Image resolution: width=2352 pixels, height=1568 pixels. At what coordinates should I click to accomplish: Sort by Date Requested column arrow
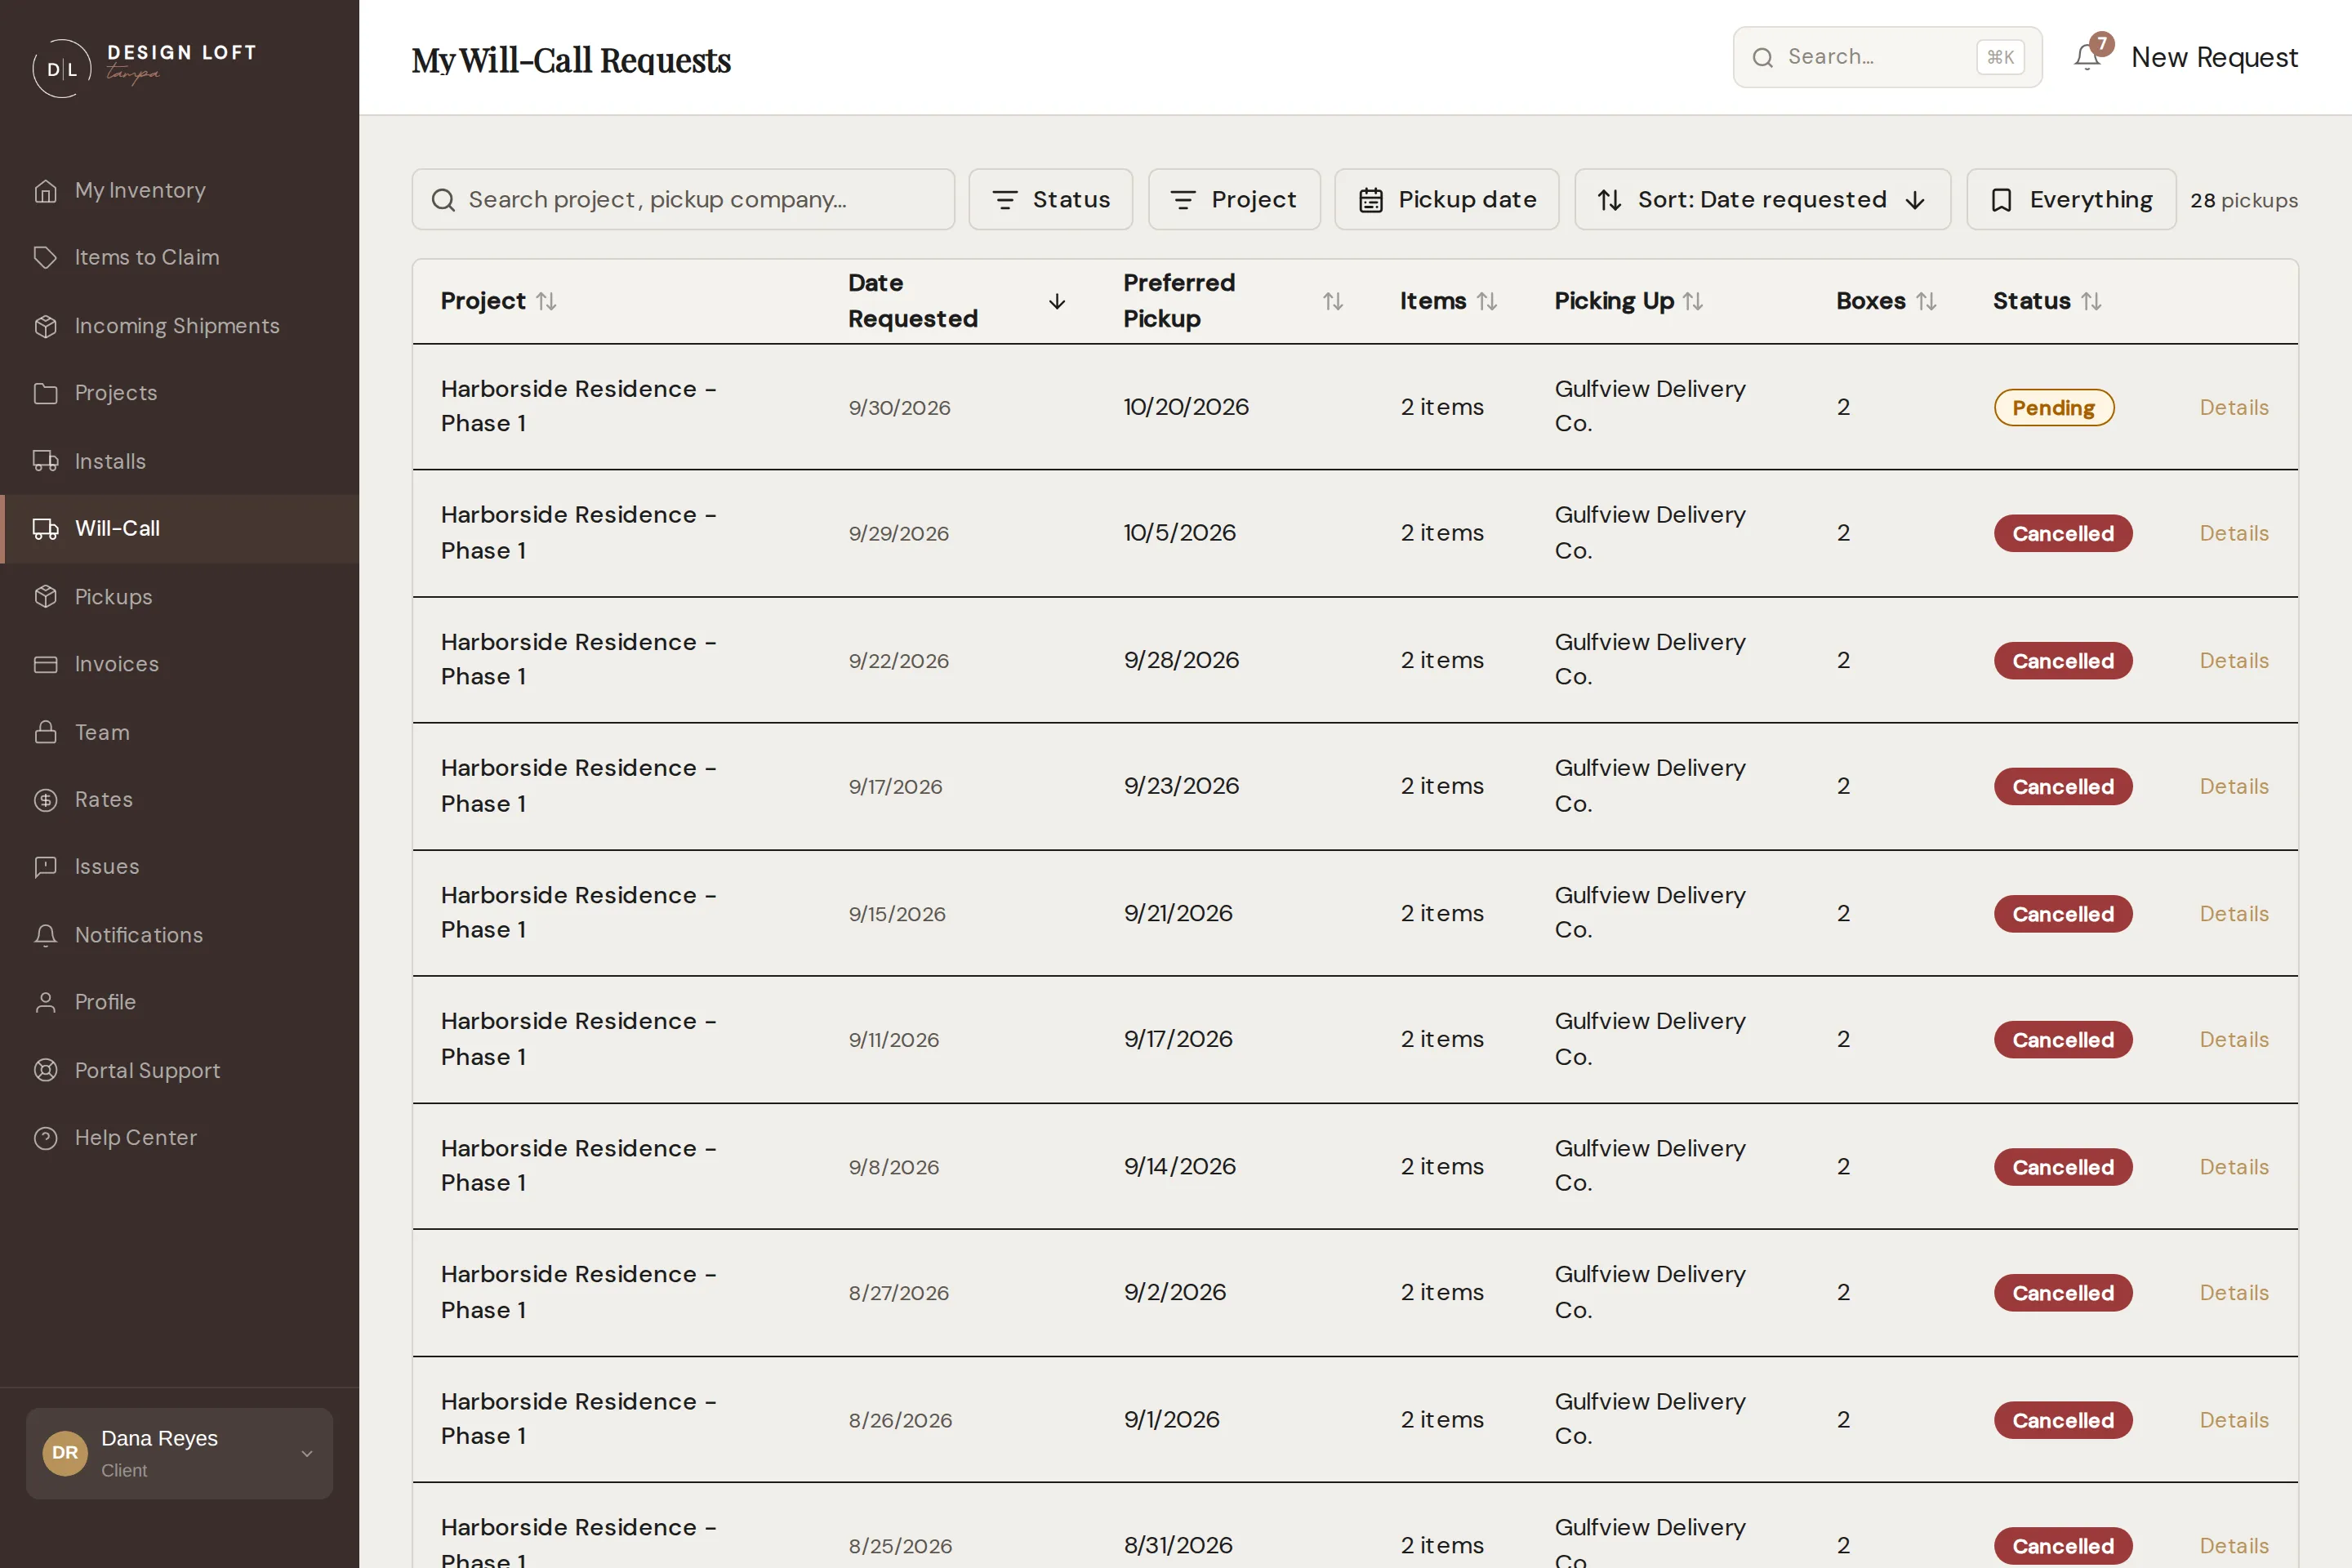[x=1057, y=301]
